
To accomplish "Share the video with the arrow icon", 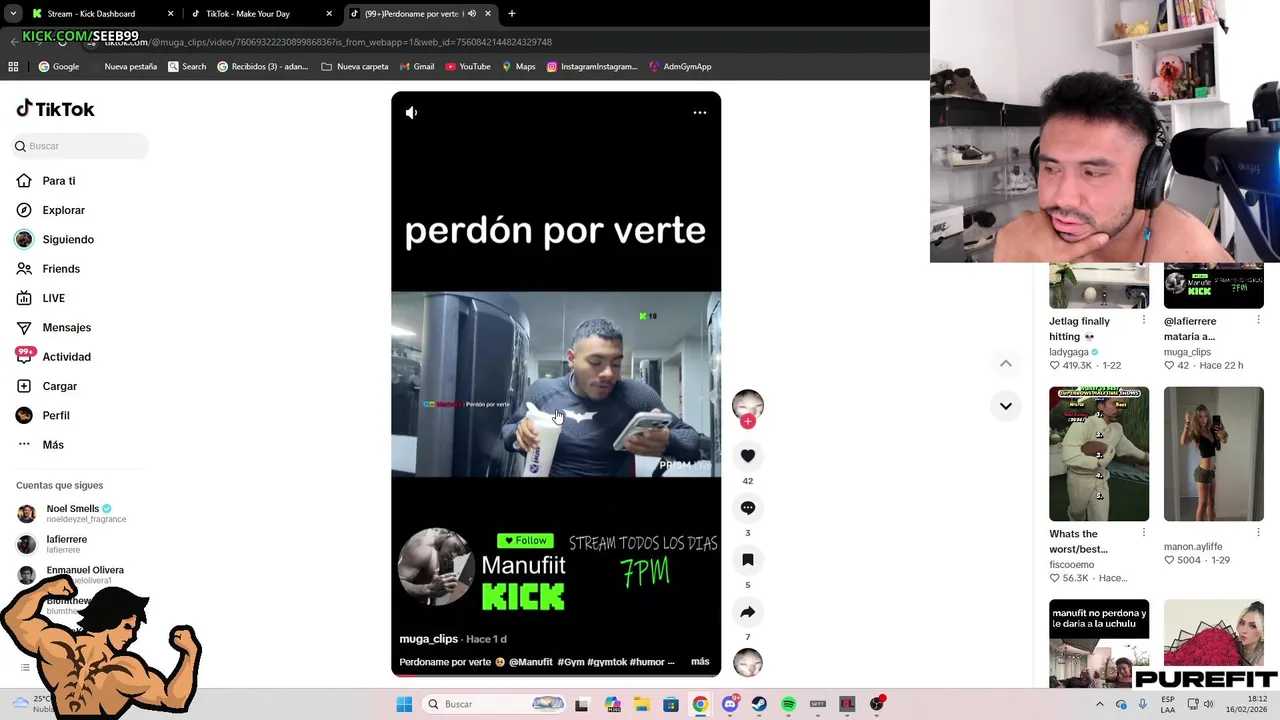I will click(x=748, y=612).
